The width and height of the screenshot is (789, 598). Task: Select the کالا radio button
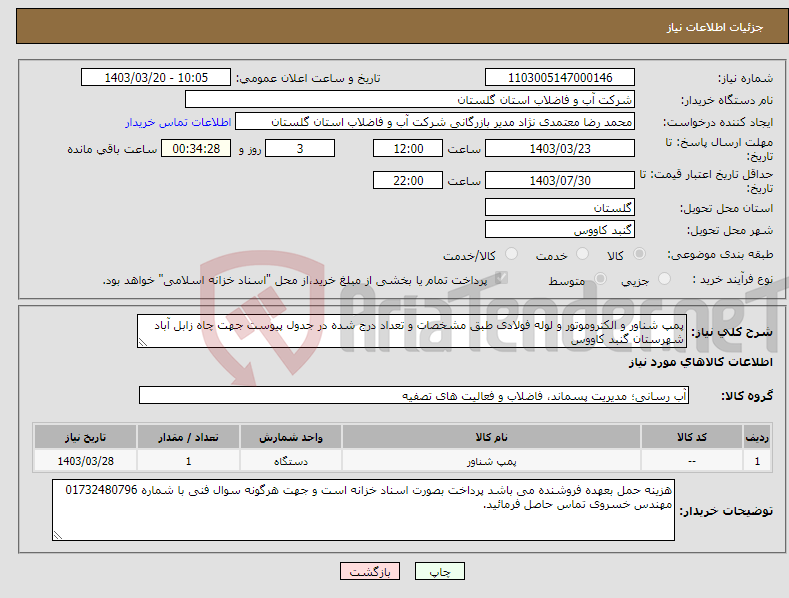640,254
